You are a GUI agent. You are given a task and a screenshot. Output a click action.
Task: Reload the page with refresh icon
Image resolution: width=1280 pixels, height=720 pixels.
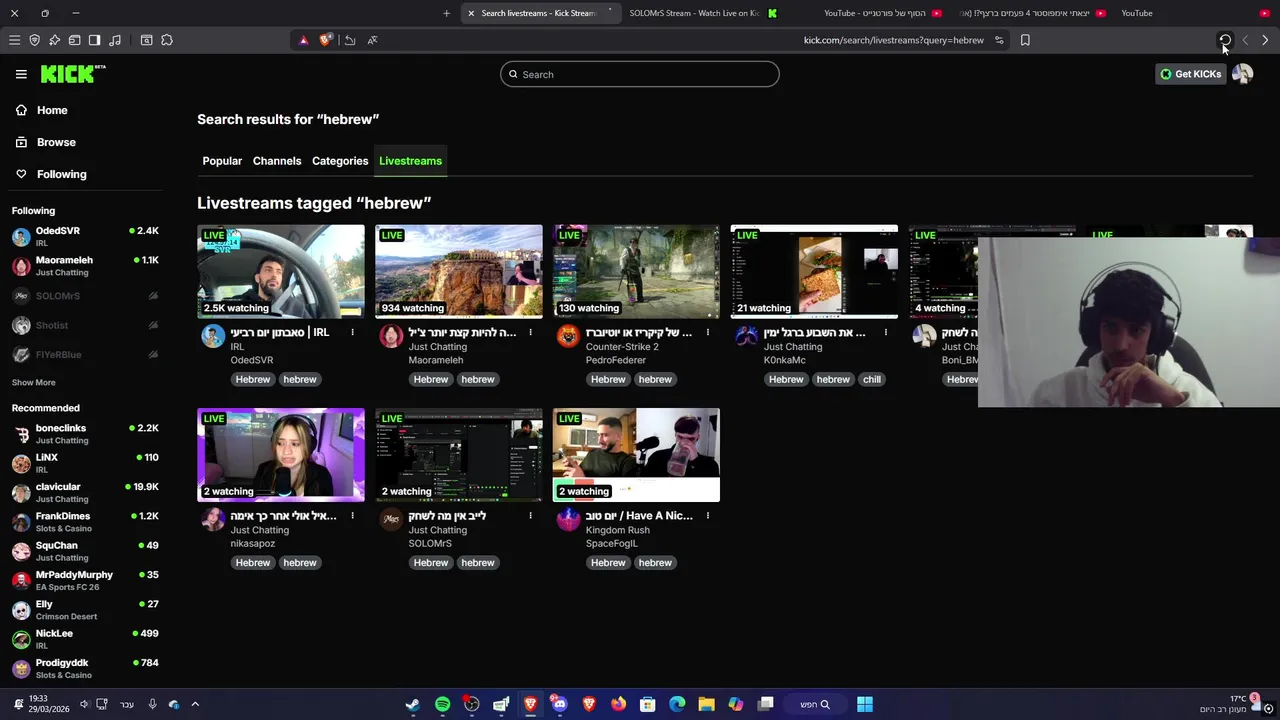pyautogui.click(x=1225, y=40)
